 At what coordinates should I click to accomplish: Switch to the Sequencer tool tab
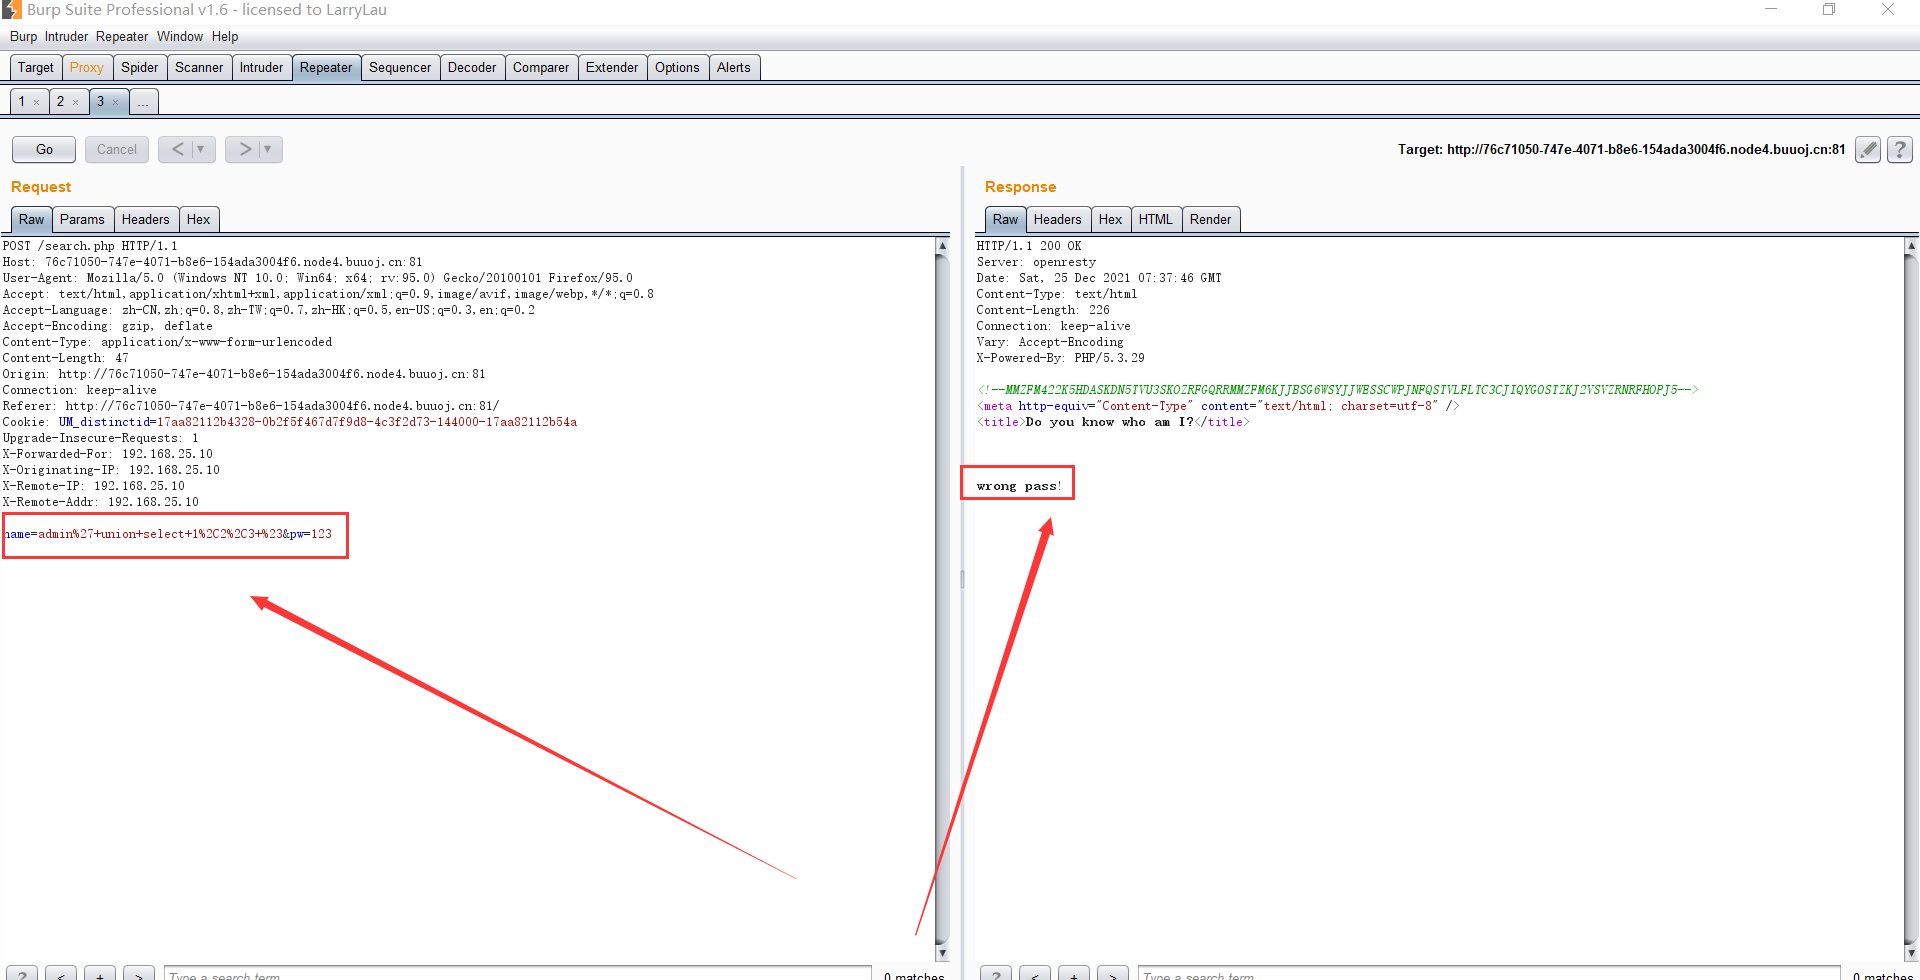point(400,68)
